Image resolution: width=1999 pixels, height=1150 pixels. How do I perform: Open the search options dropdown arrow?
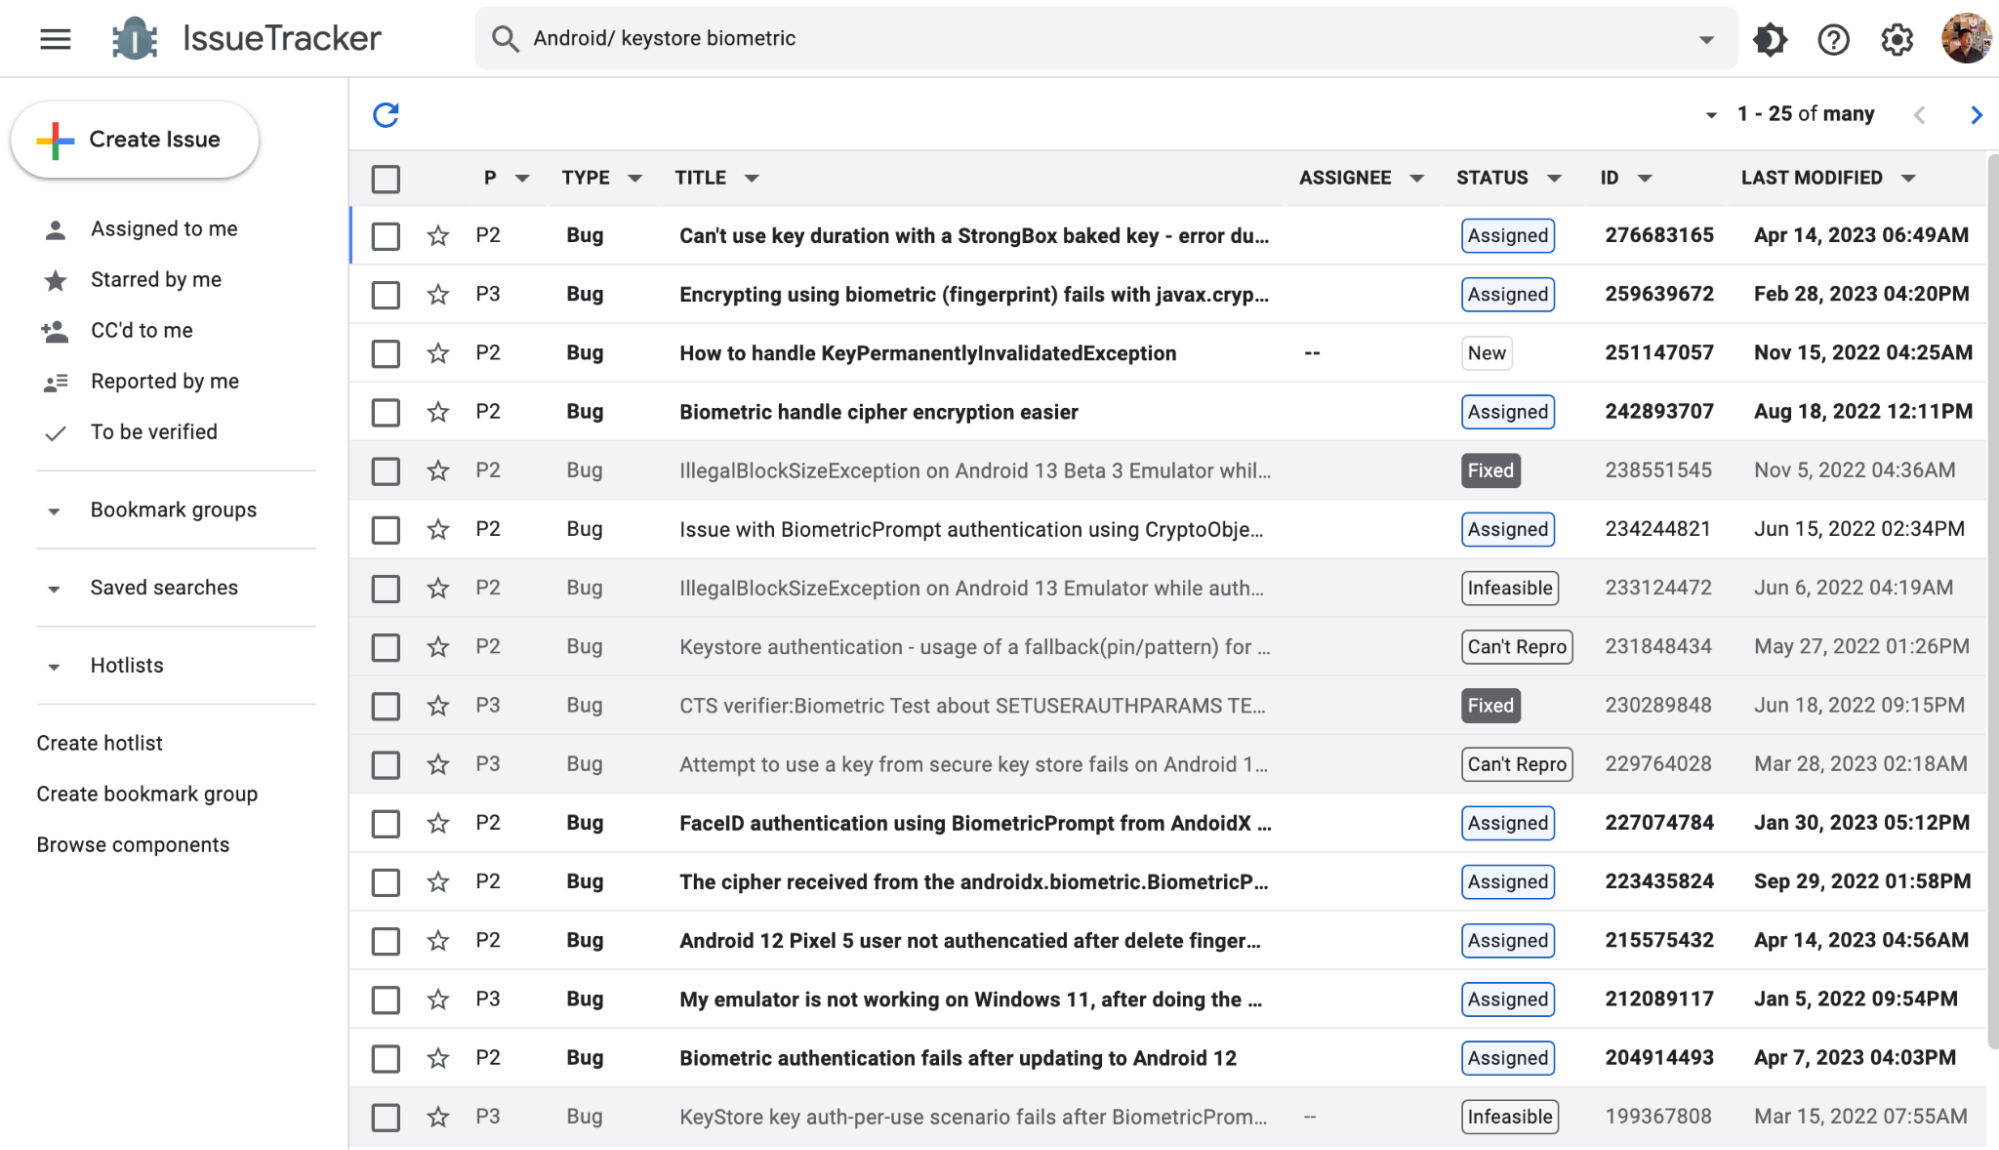click(x=1706, y=40)
